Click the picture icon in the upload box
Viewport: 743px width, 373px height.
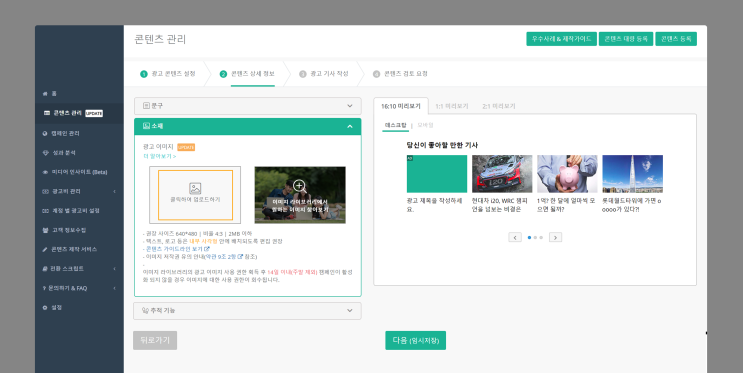pyautogui.click(x=195, y=188)
